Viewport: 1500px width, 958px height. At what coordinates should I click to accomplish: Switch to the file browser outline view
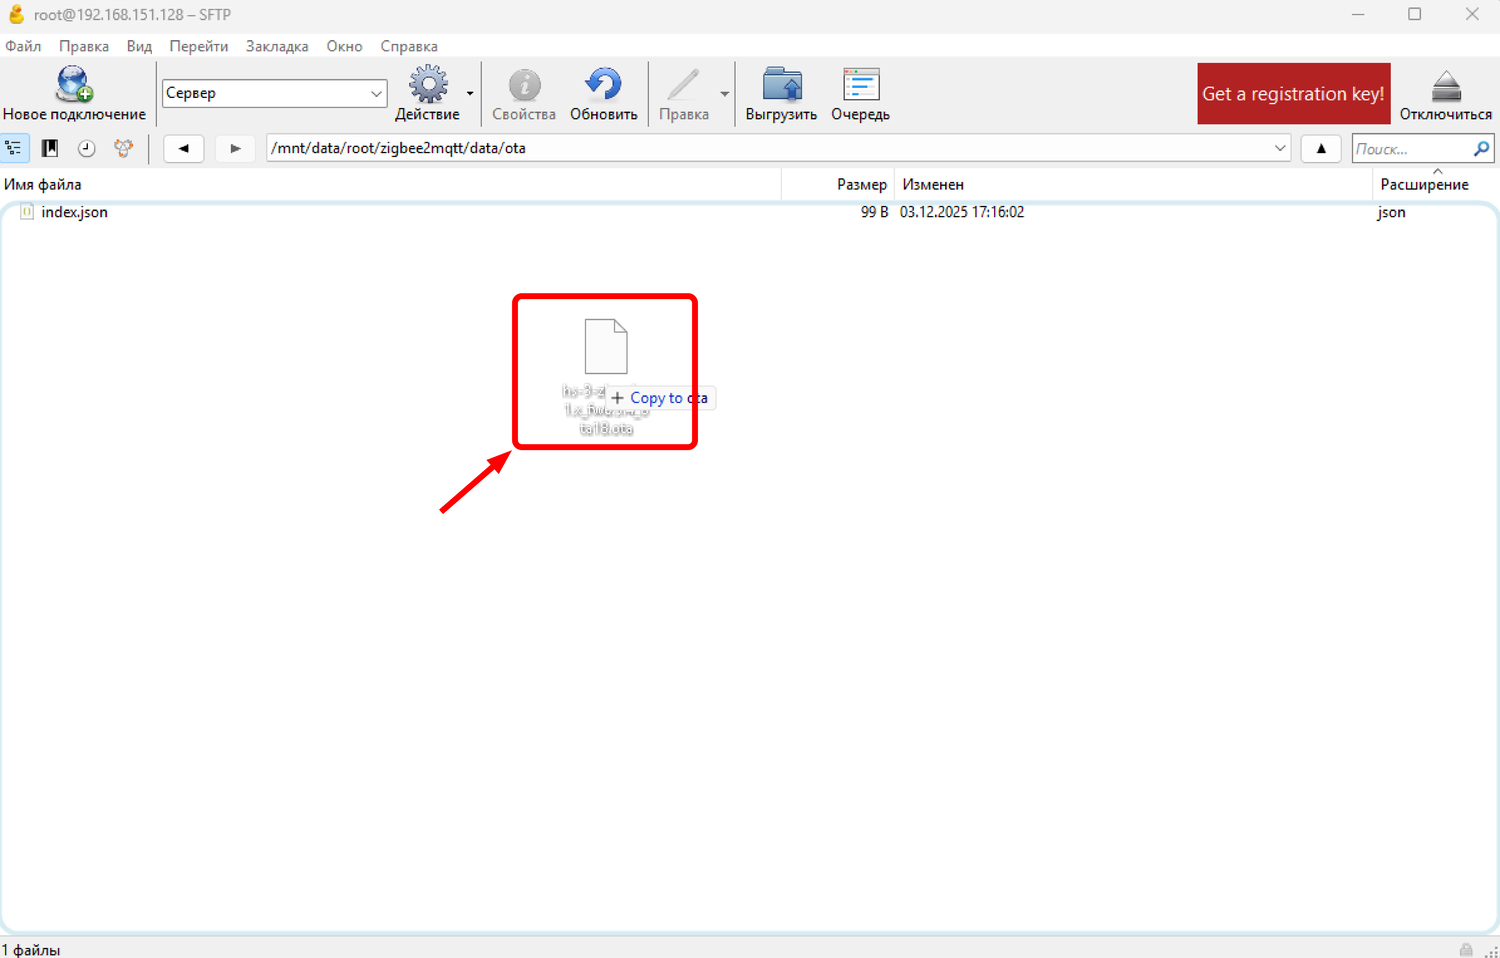point(14,148)
